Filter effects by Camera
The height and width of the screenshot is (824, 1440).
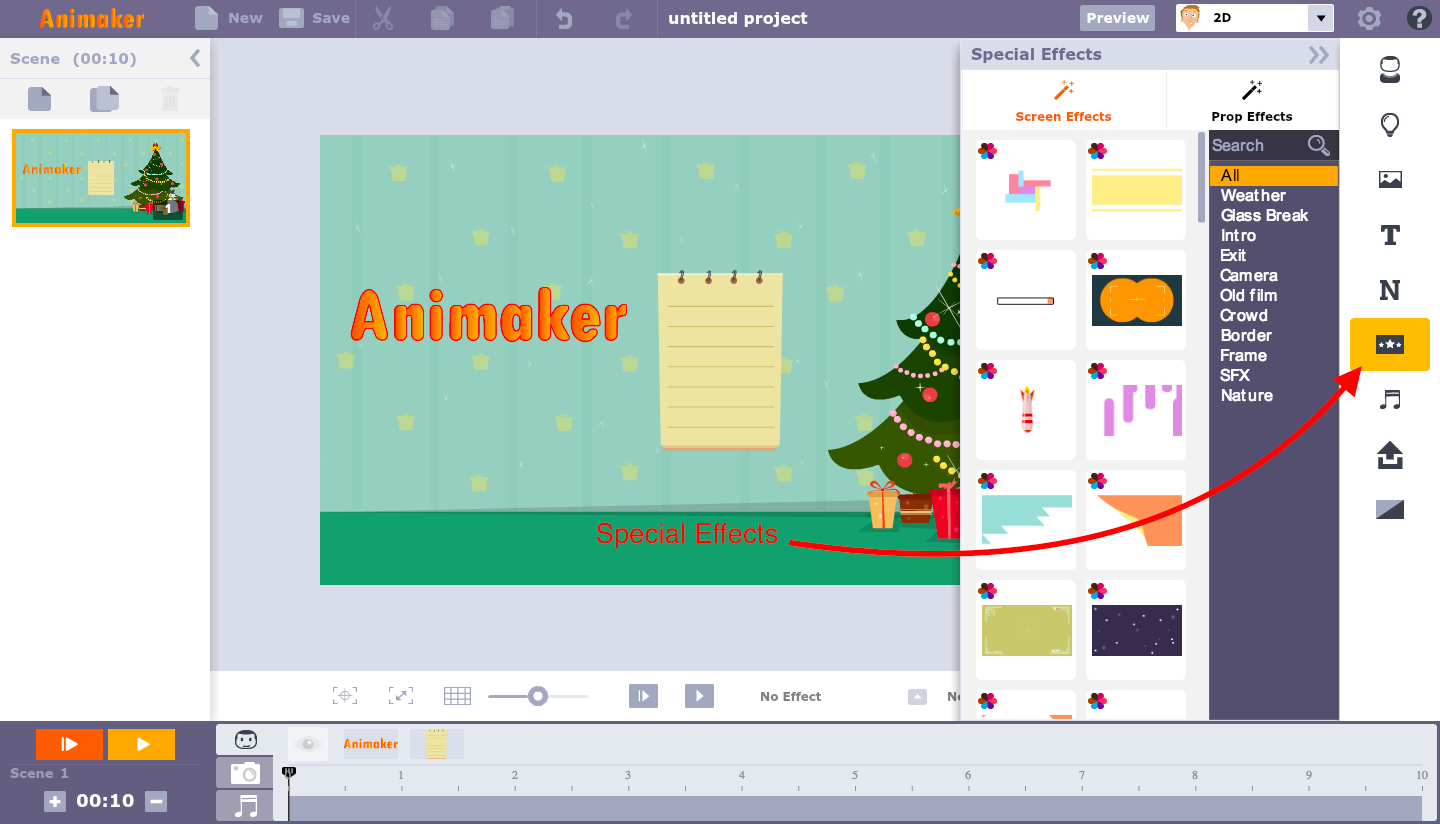(x=1249, y=276)
